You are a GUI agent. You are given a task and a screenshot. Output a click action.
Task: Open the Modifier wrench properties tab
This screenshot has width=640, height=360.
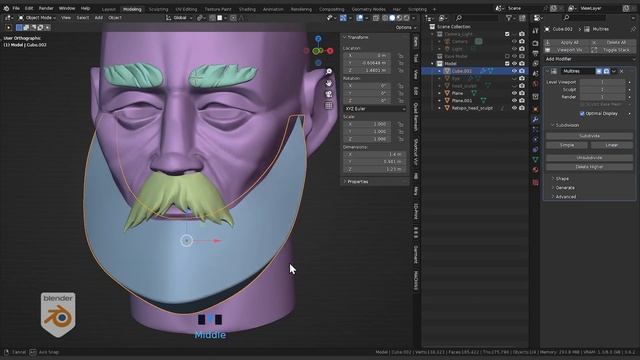536,120
